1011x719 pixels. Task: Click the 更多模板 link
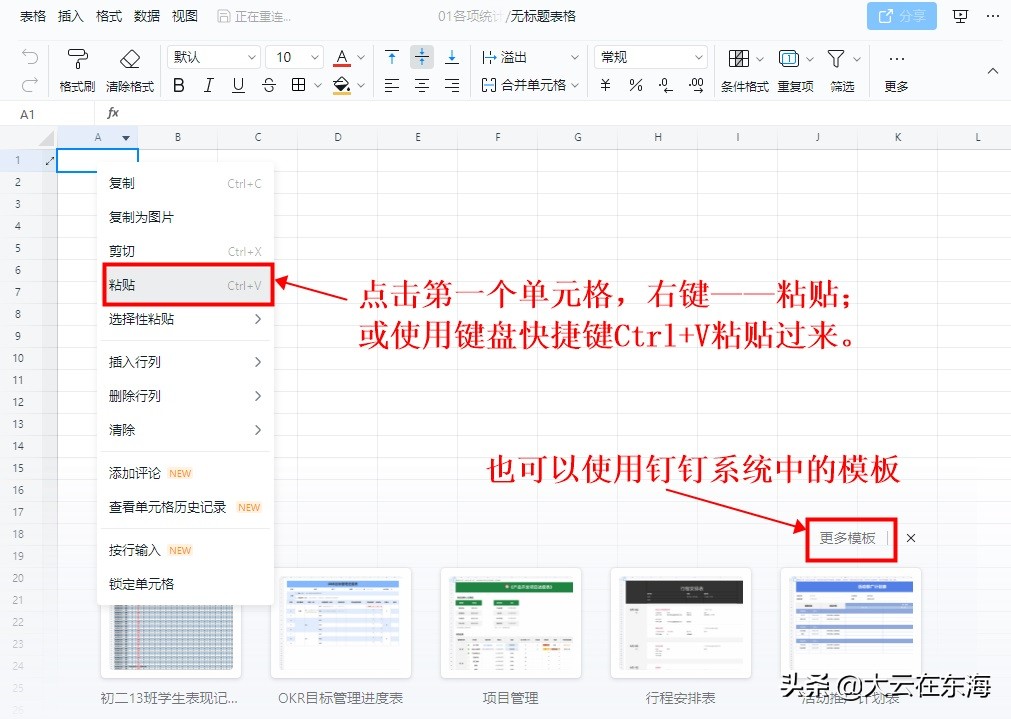[x=847, y=538]
